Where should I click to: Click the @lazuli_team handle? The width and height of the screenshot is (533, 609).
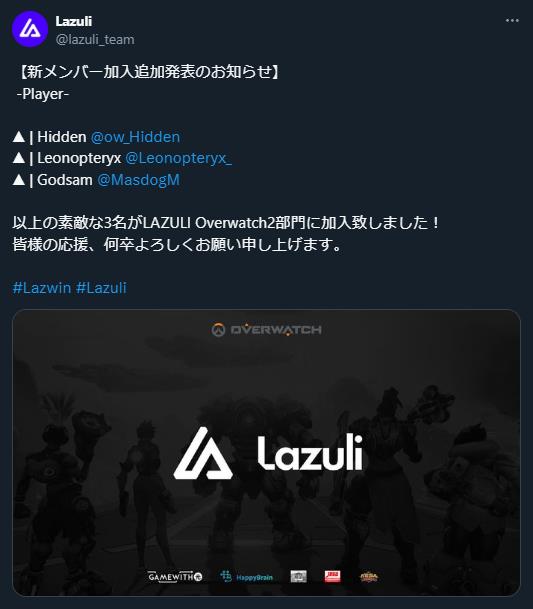tap(95, 40)
